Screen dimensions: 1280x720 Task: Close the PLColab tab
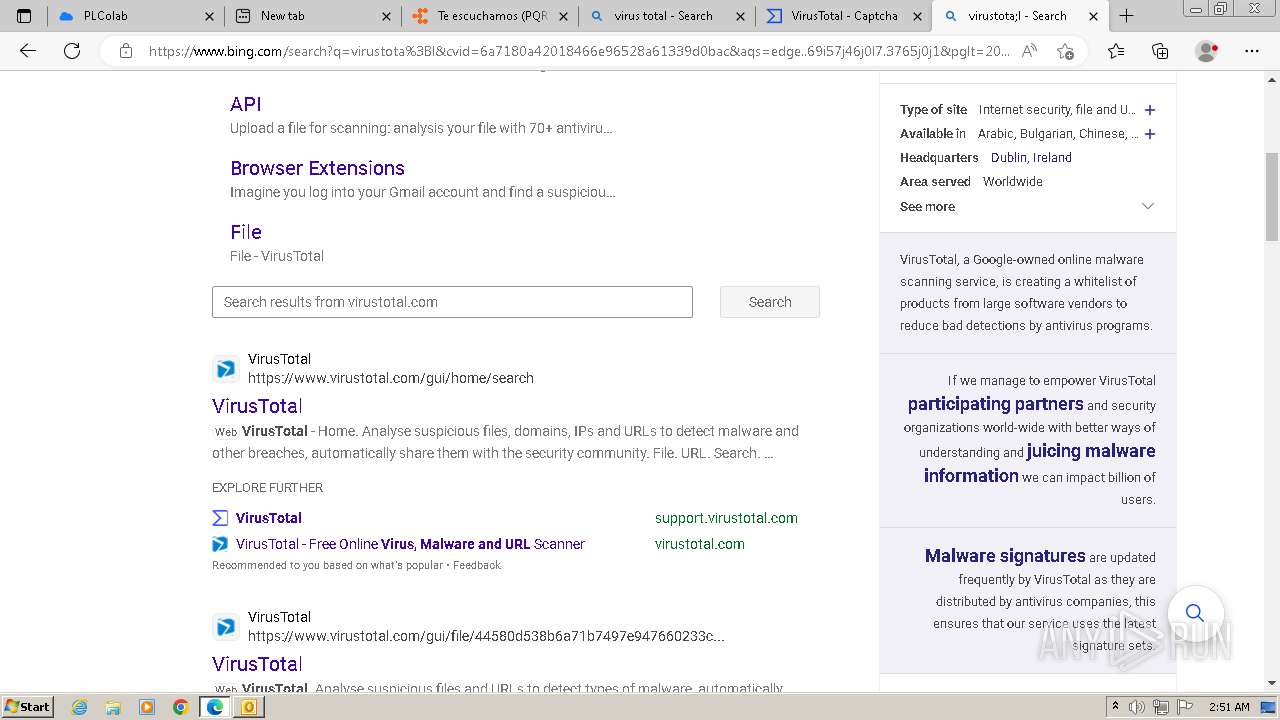point(209,16)
